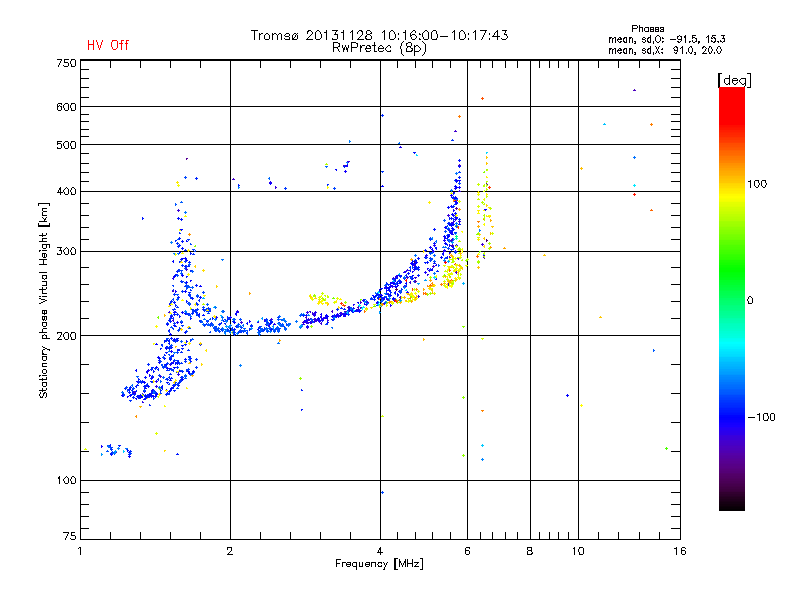Viewport: 800px width, 600px height.
Task: Click x-axis tick label 4
Action: pyautogui.click(x=380, y=551)
